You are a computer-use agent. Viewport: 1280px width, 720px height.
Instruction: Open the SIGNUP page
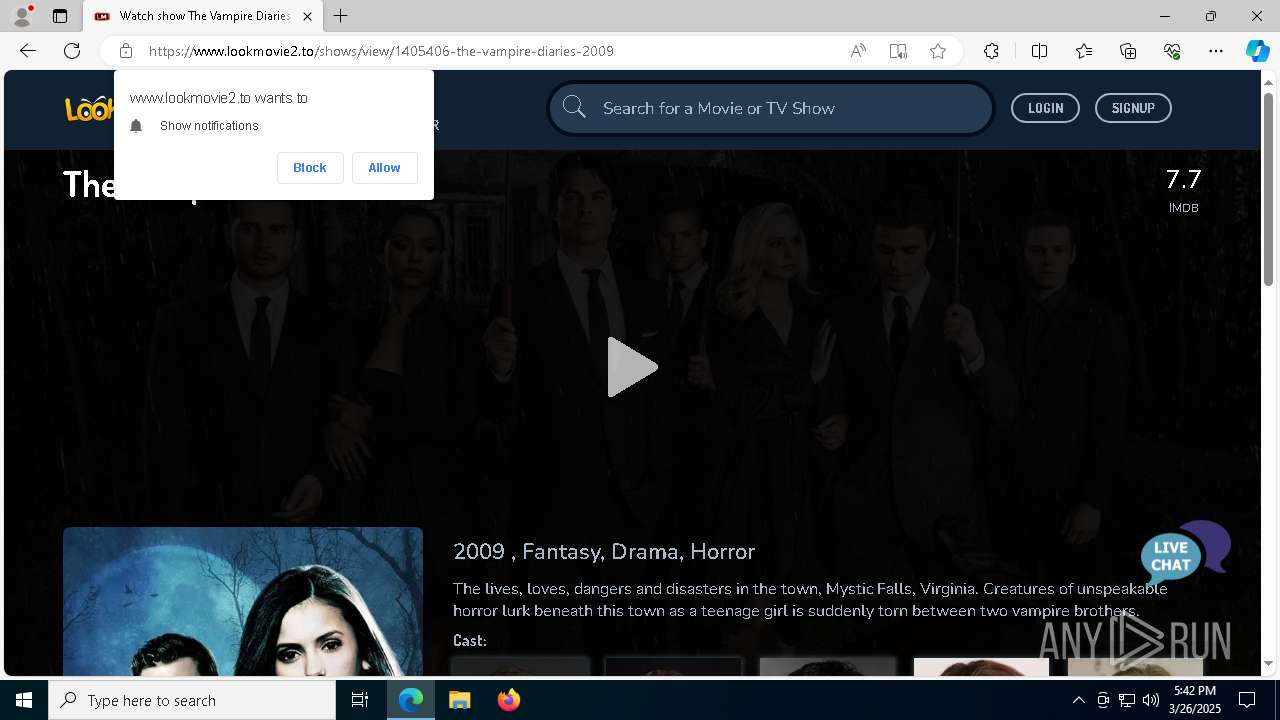coord(1133,108)
